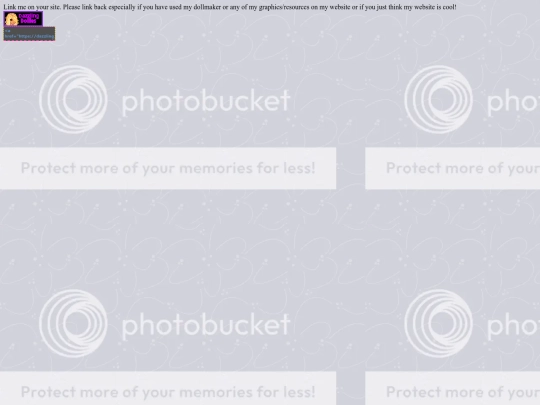
Task: Click the 'Link me on your site.' sentence
Action: pos(32,7)
